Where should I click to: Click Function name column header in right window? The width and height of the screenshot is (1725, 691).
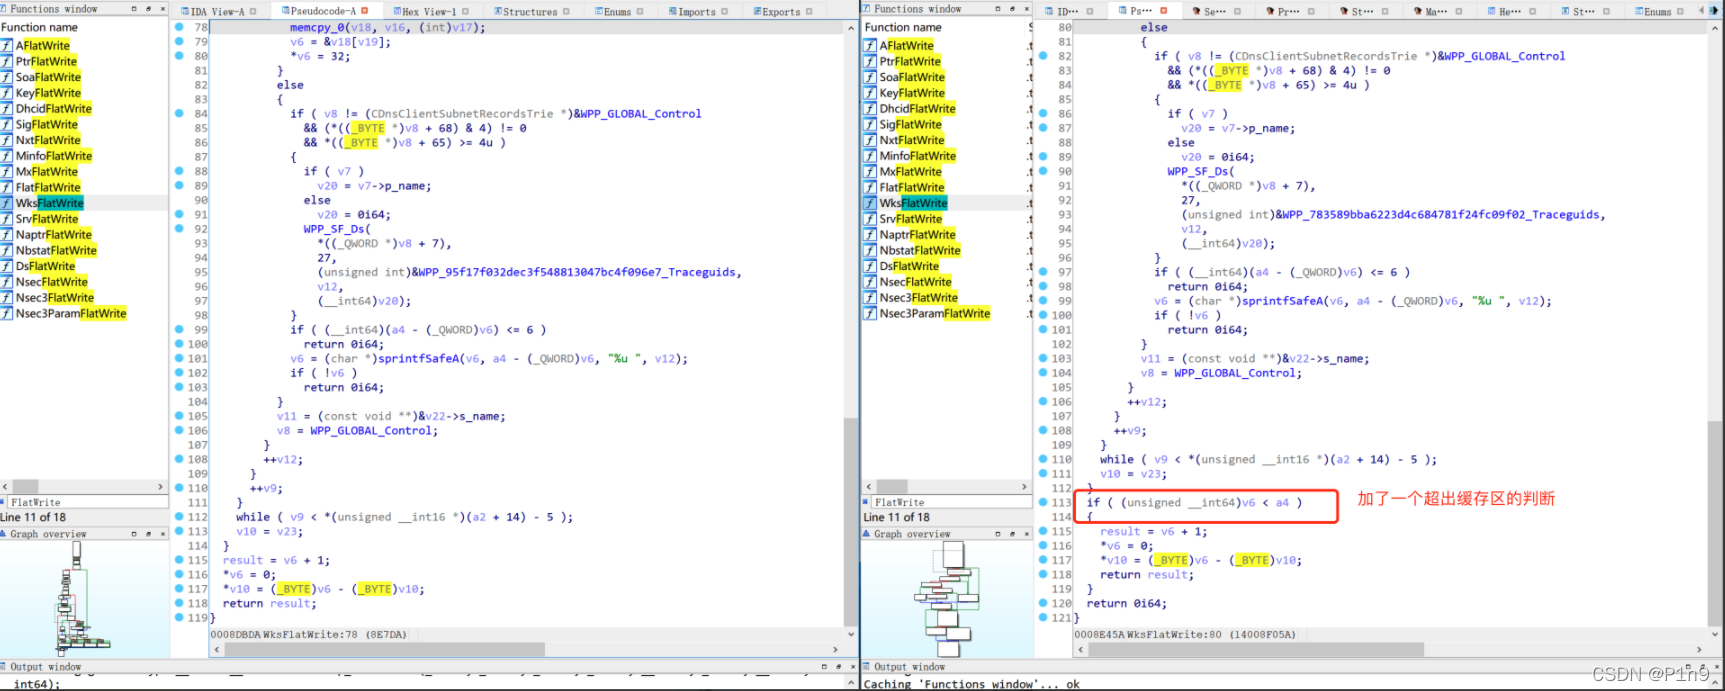903,27
